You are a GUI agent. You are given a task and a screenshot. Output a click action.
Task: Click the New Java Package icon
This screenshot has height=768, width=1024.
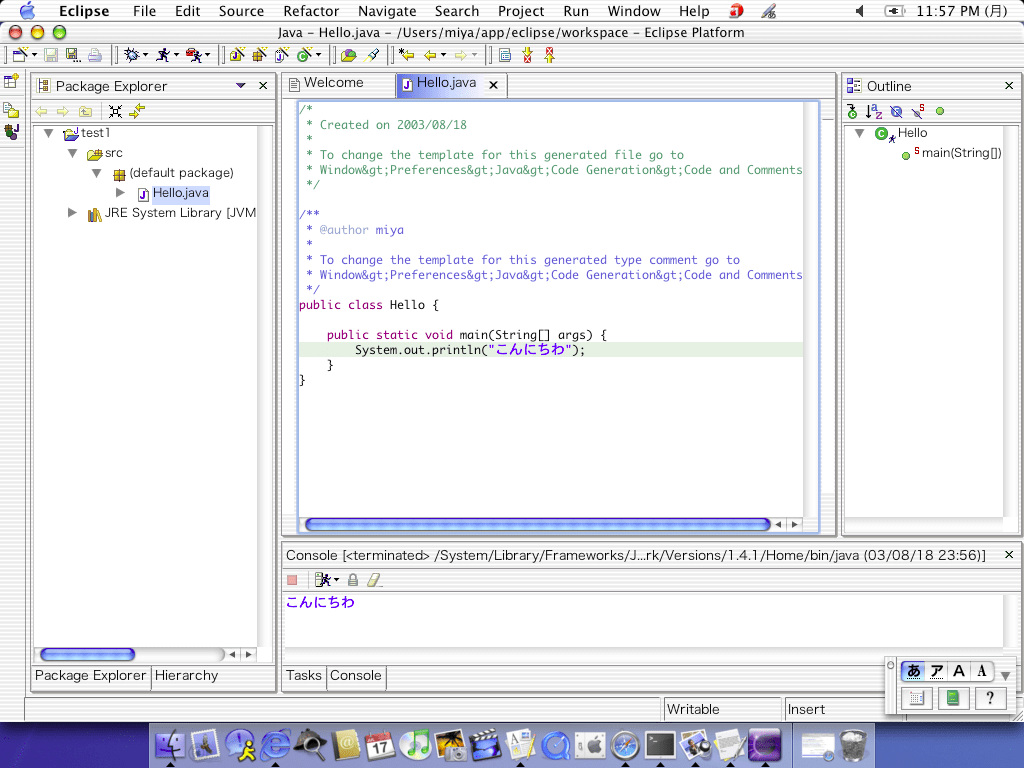click(259, 55)
